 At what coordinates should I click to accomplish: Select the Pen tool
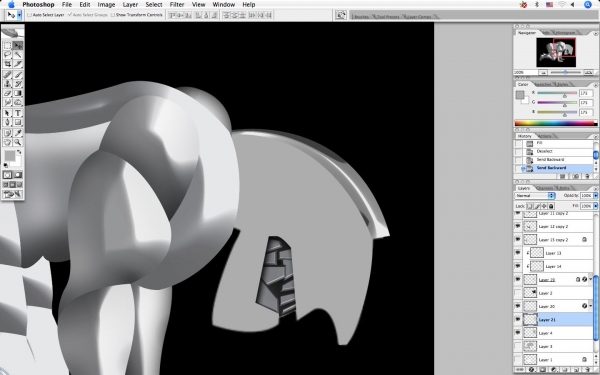click(7, 122)
